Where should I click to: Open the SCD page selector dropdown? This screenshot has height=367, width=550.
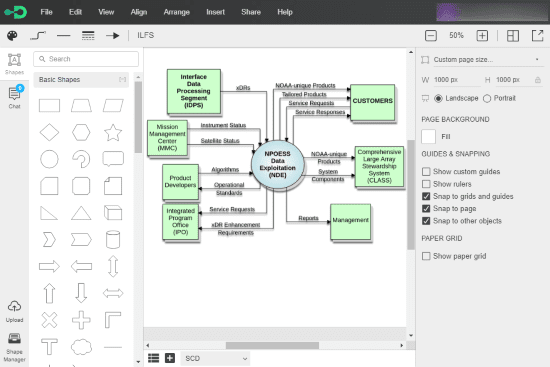click(215, 358)
